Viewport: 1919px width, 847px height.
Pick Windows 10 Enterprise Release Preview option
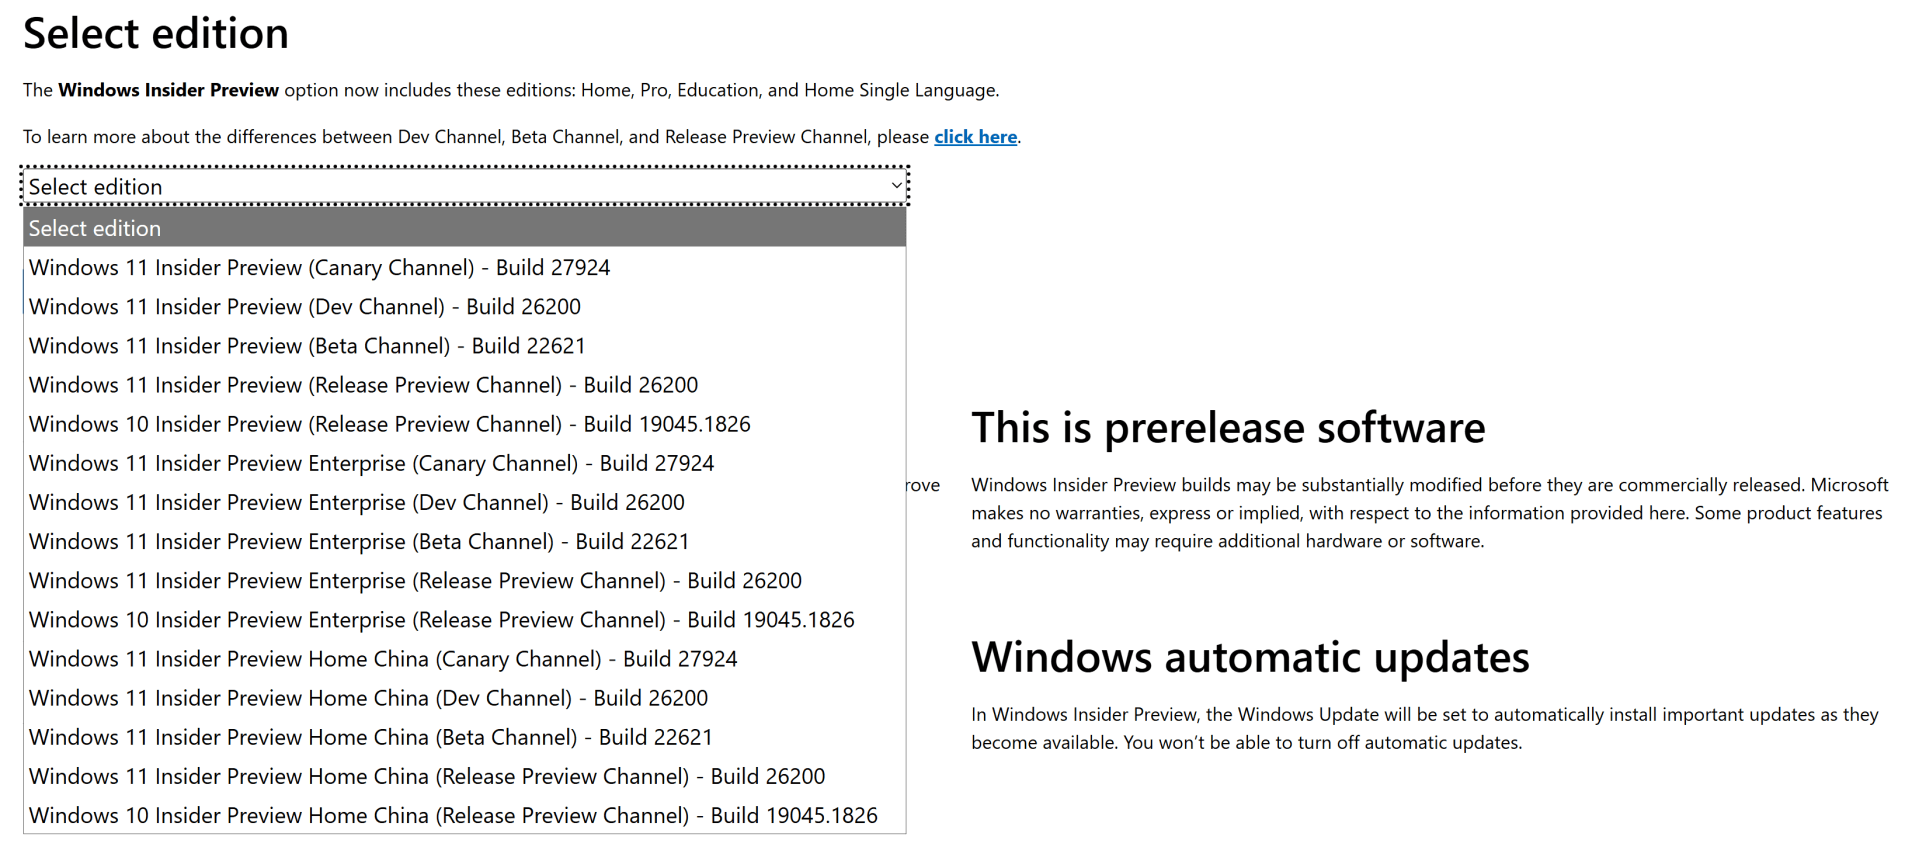click(441, 620)
